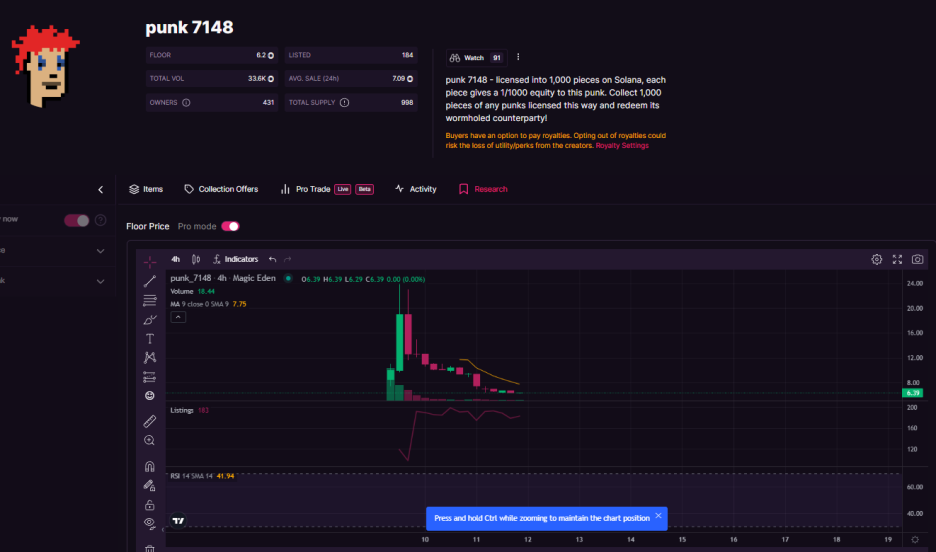Select the Text annotation tool
Screen dimensions: 936x552
(x=150, y=339)
